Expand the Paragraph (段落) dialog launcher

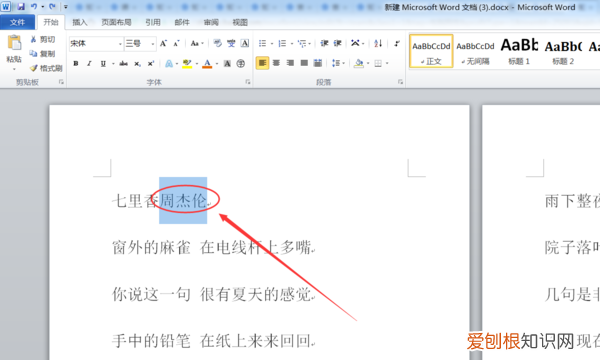(400, 82)
